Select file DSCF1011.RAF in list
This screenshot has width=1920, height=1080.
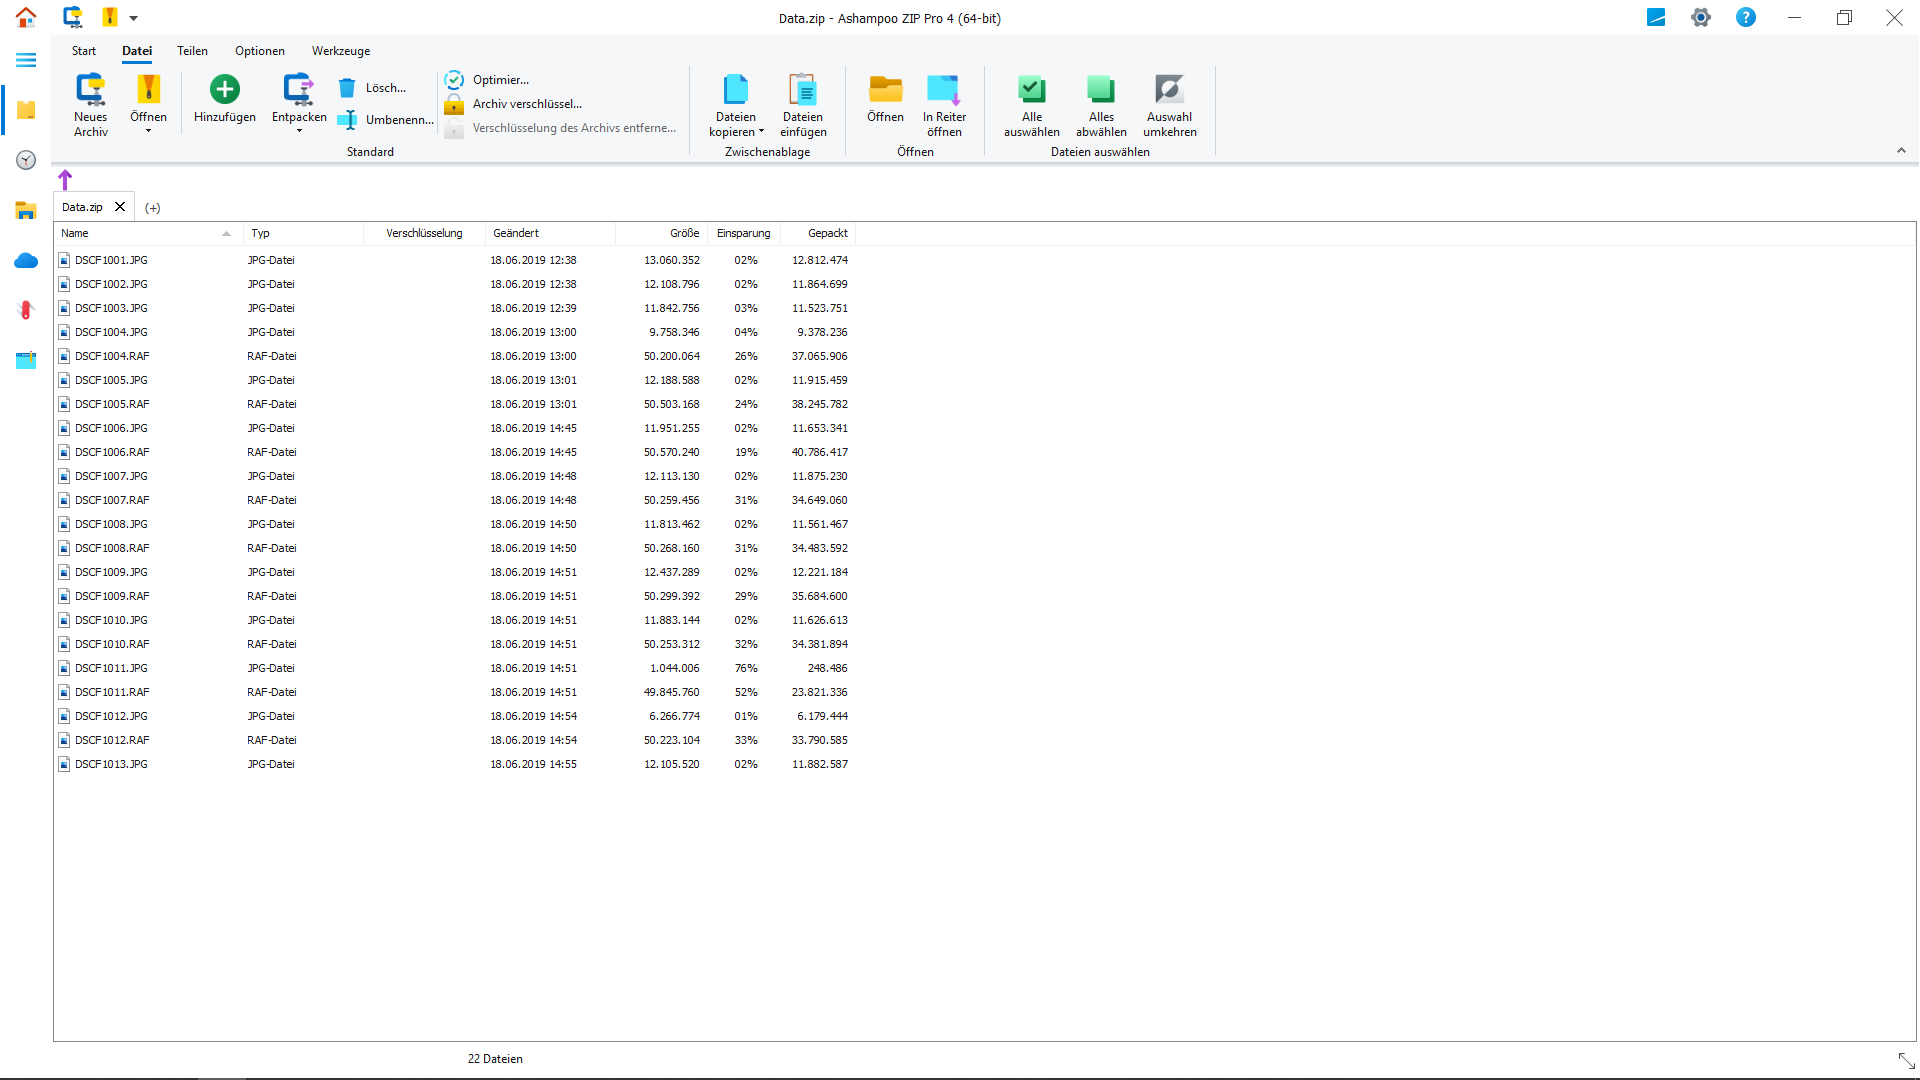(112, 692)
